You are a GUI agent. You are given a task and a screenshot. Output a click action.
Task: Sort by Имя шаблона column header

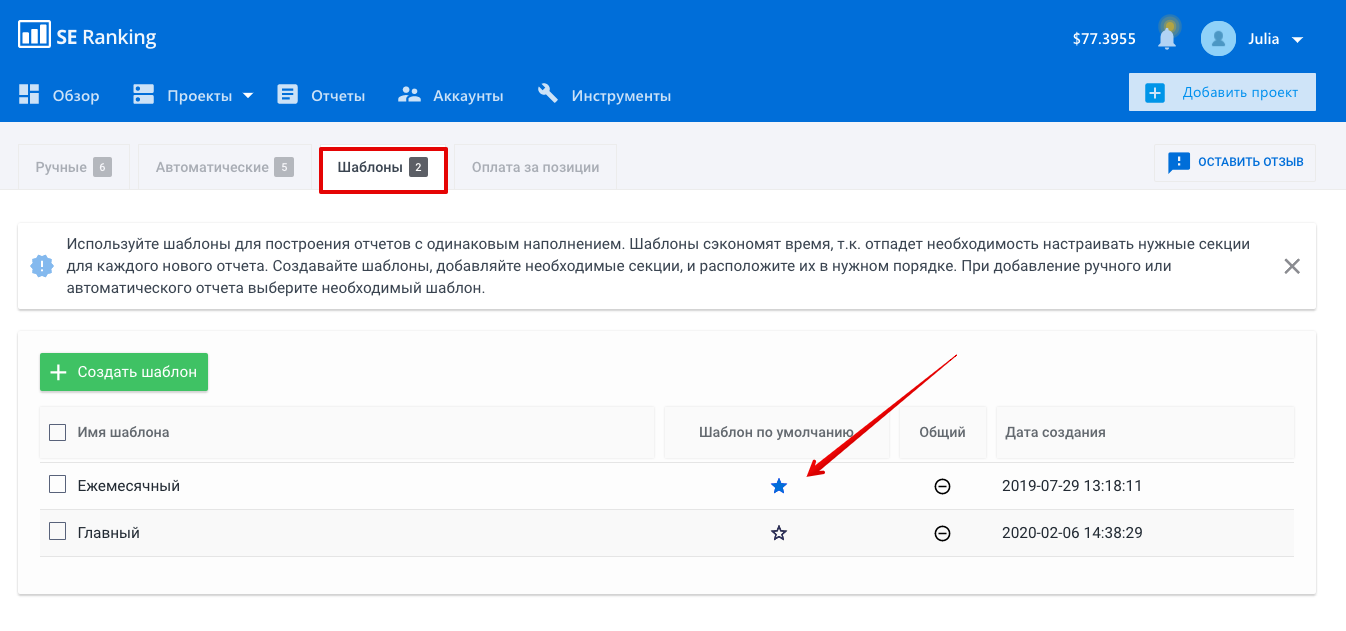(x=123, y=433)
